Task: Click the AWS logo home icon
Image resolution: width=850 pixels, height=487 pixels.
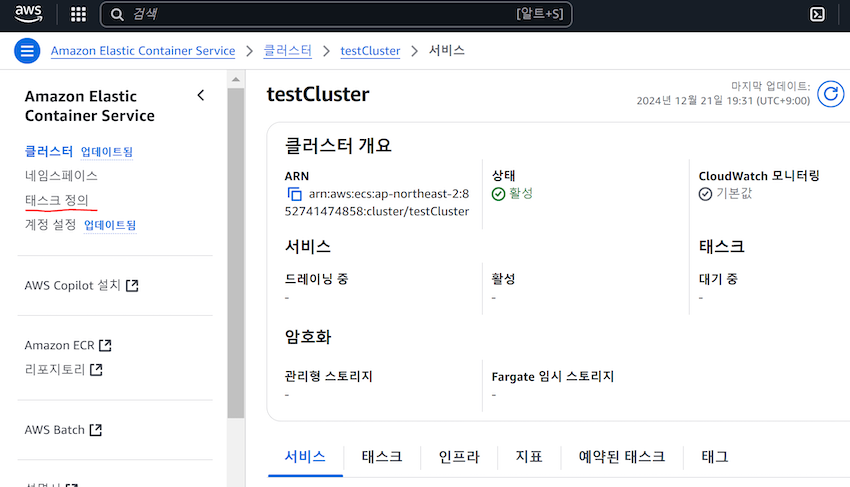Action: 28,14
